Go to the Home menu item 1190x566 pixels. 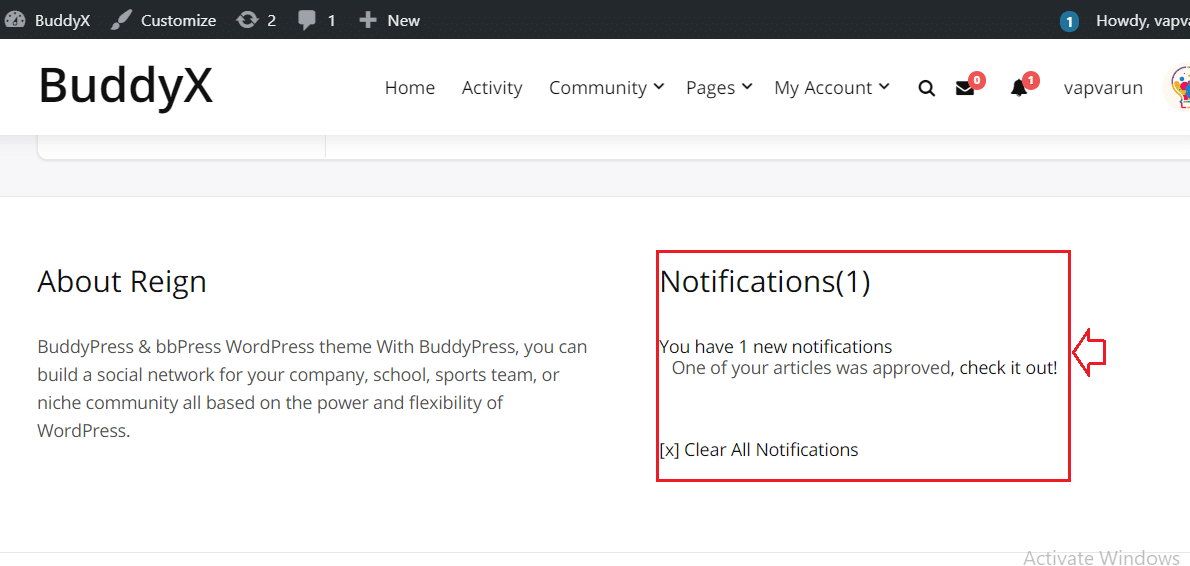[x=410, y=88]
